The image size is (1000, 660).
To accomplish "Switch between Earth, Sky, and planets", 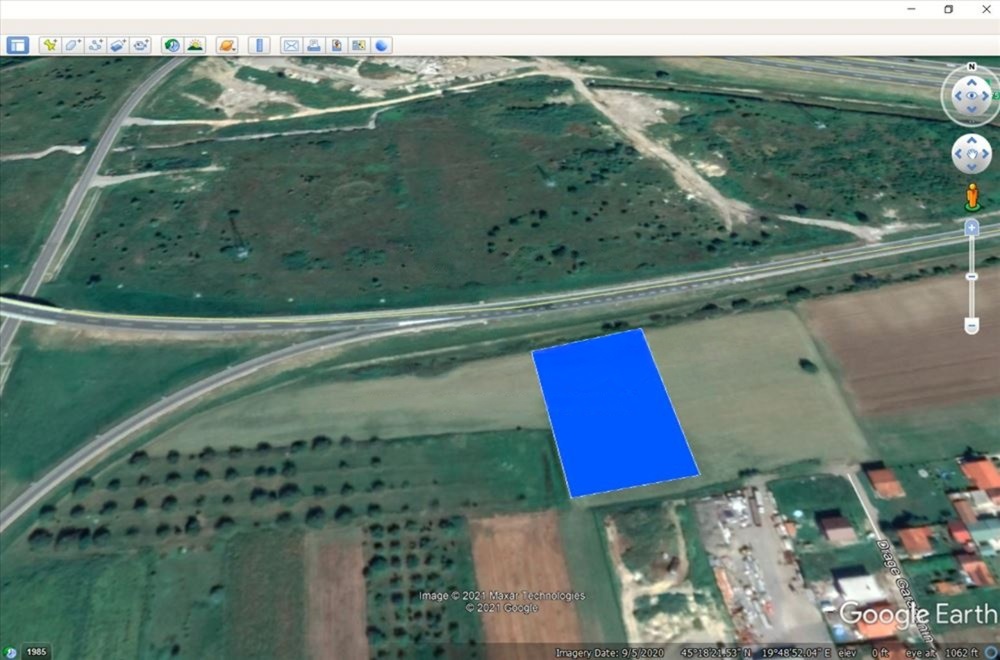I will [x=226, y=44].
